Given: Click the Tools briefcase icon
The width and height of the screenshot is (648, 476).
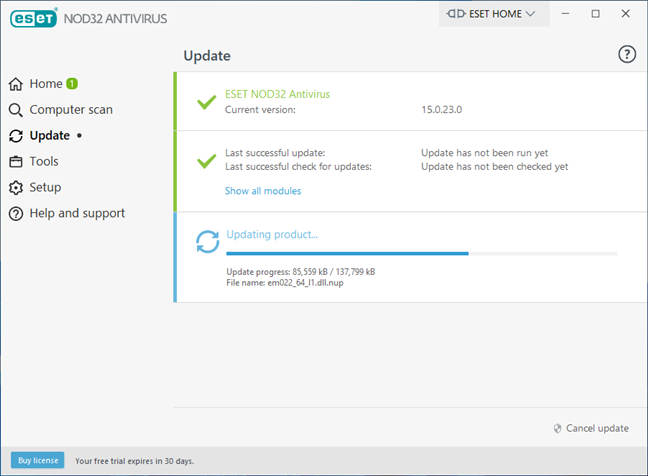Looking at the screenshot, I should pyautogui.click(x=16, y=162).
